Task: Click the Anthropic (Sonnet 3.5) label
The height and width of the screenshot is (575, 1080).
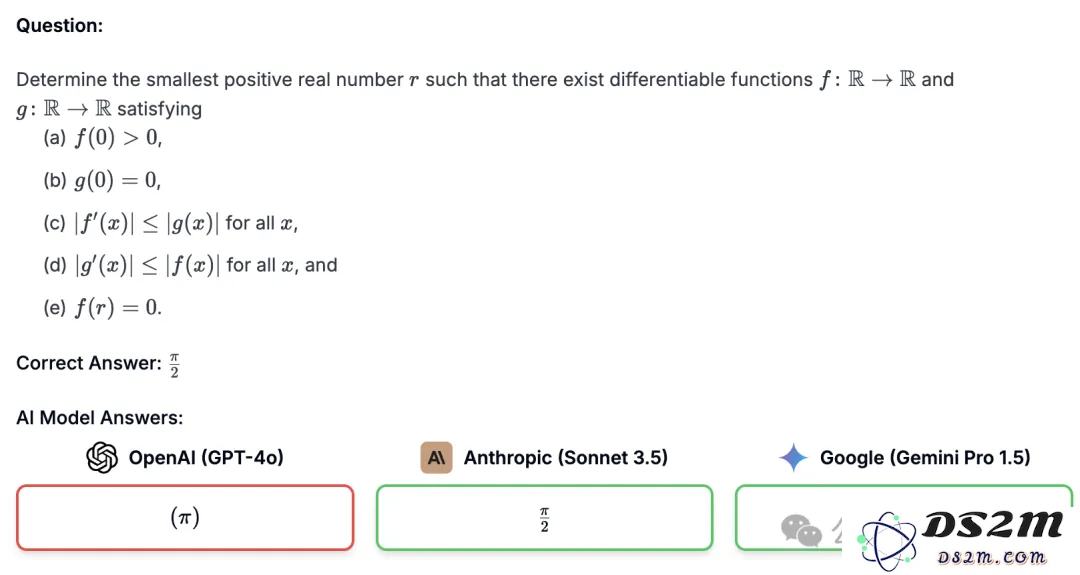Action: tap(565, 457)
